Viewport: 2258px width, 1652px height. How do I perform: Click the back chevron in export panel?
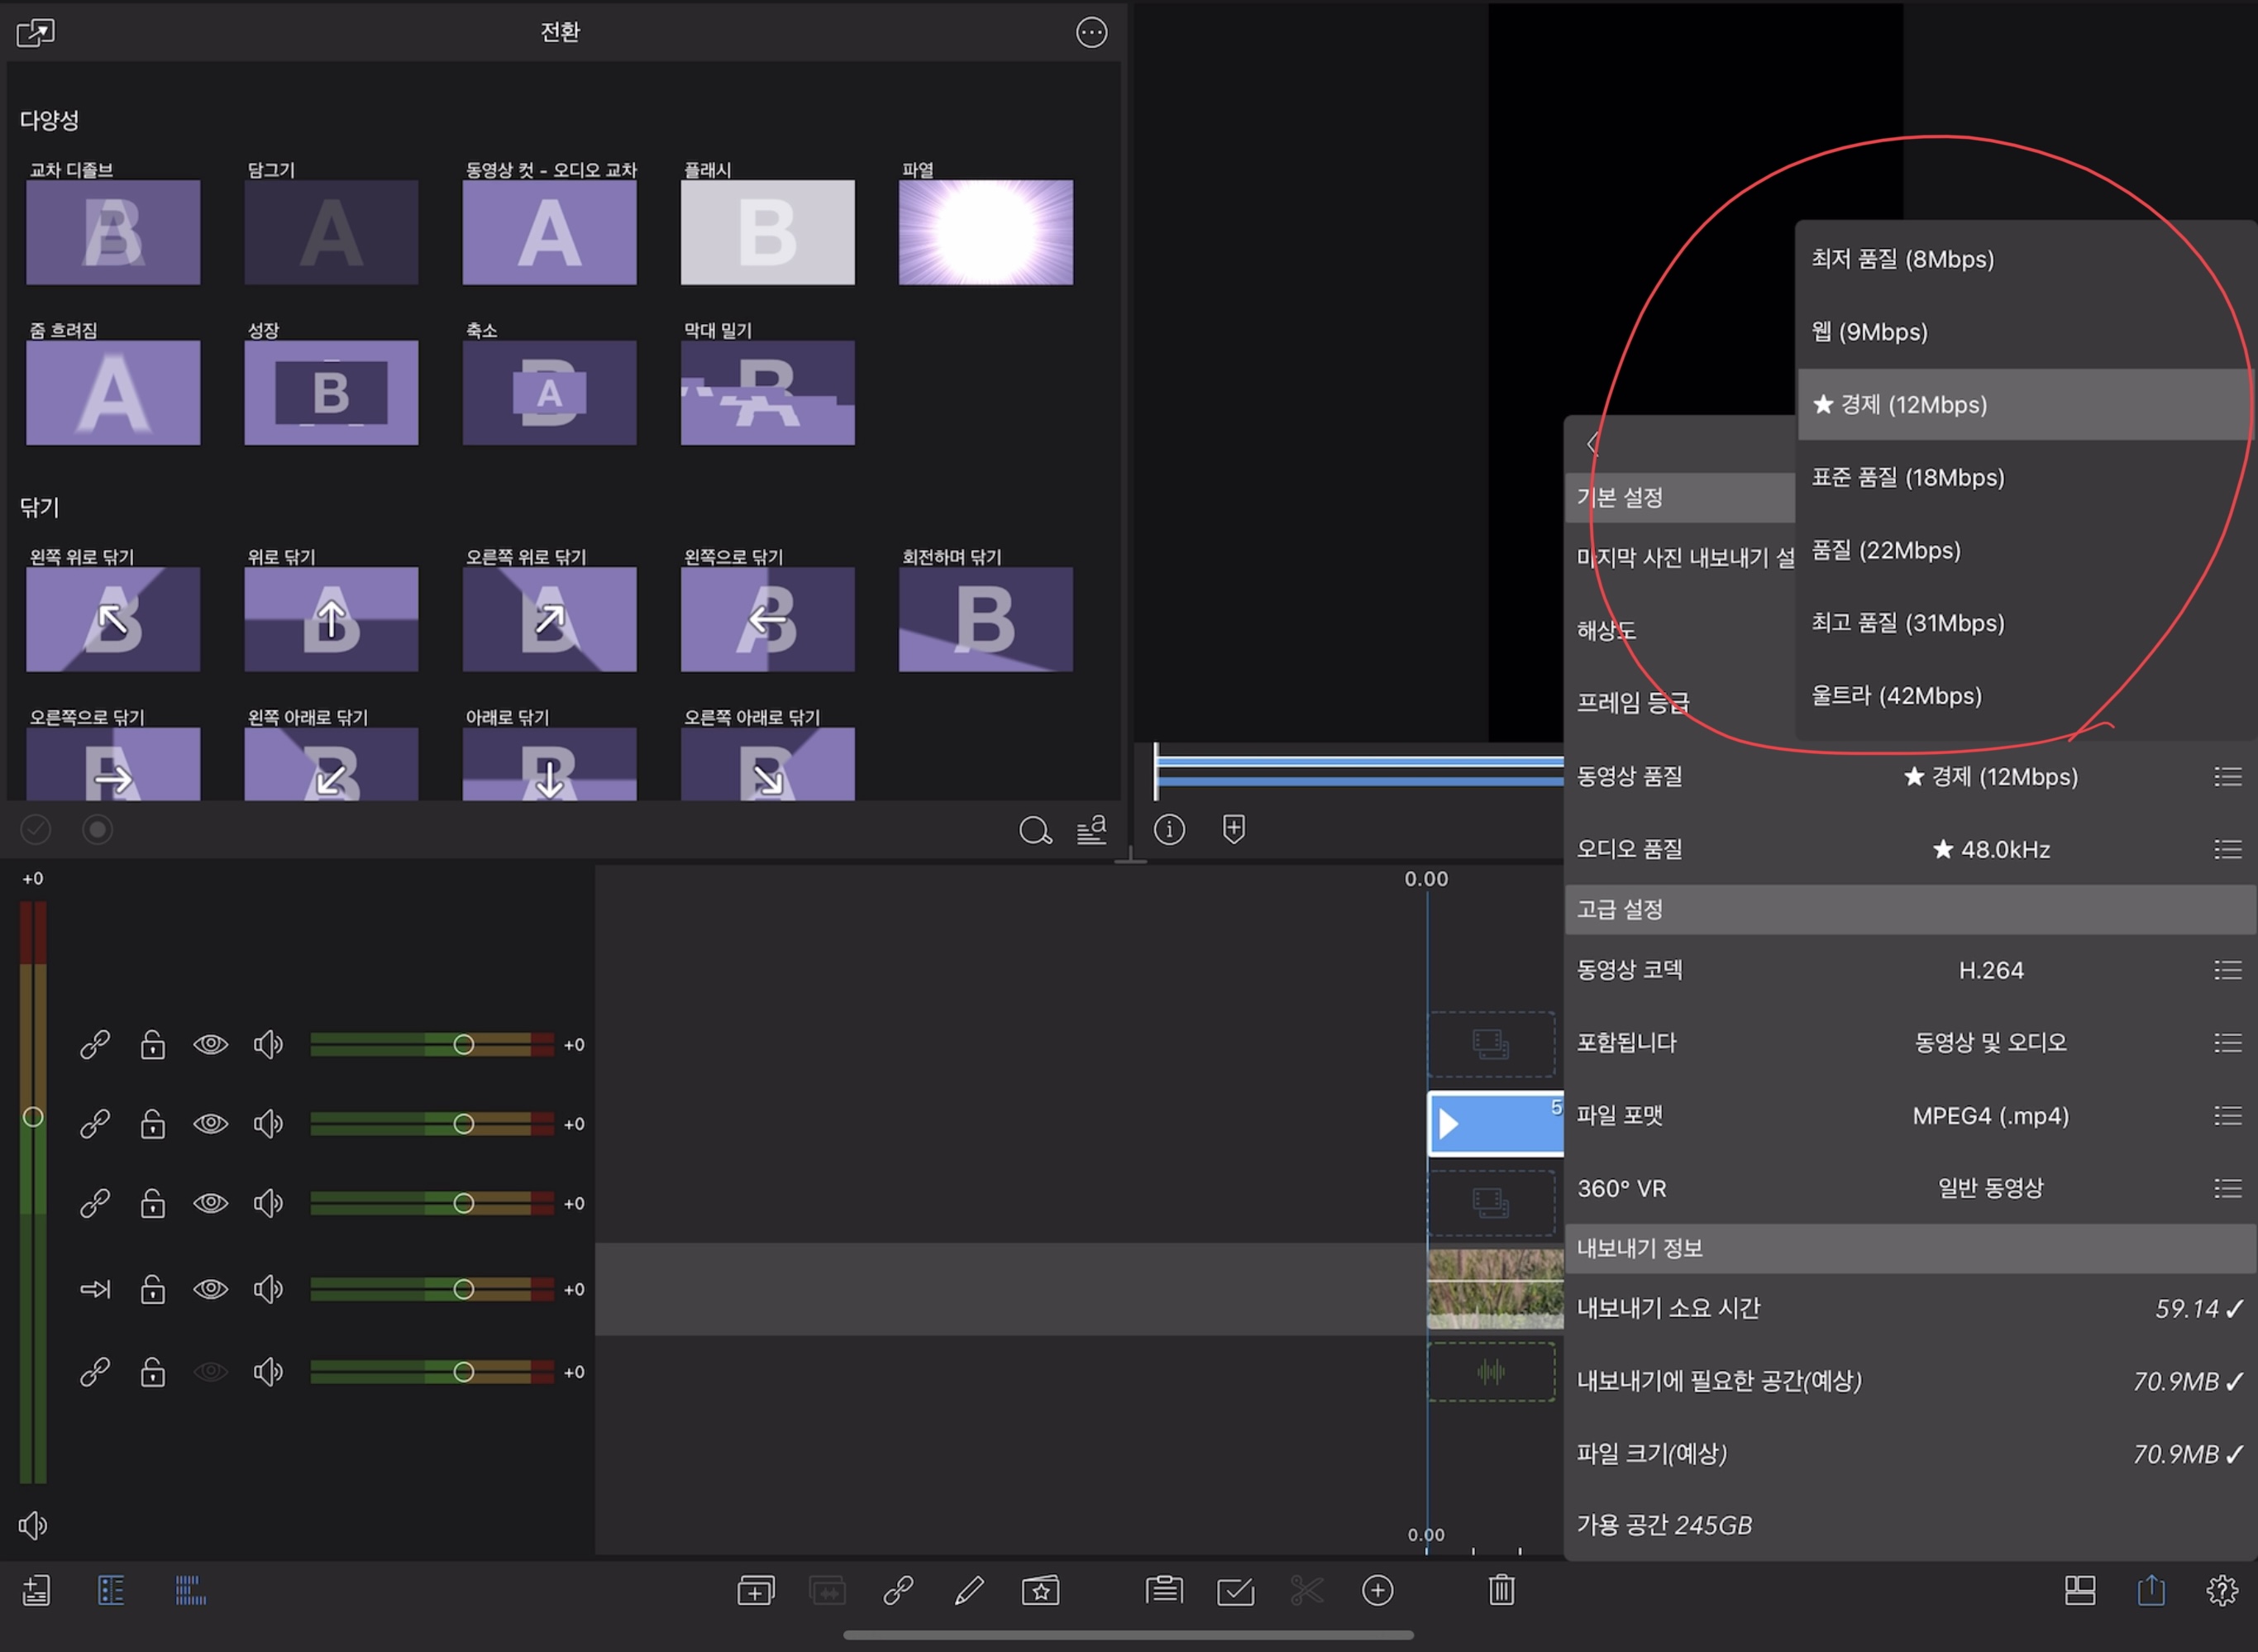pos(1593,444)
